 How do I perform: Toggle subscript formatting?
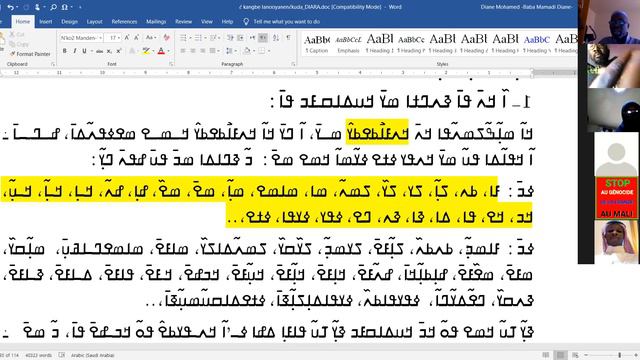[109, 51]
